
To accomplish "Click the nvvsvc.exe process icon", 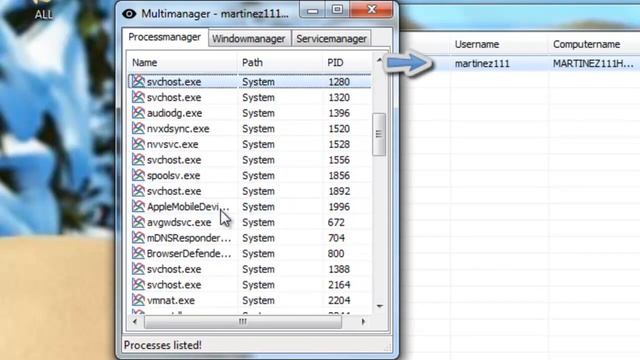I will click(138, 144).
